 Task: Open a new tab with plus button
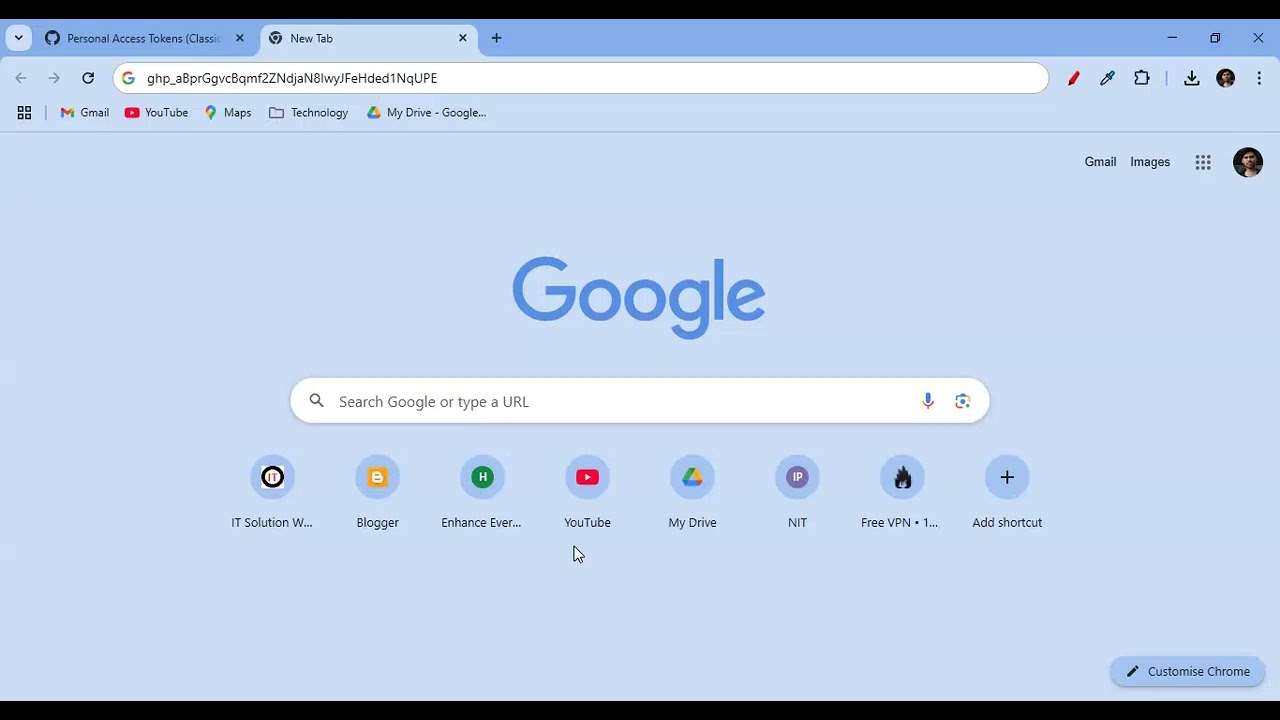coord(497,38)
